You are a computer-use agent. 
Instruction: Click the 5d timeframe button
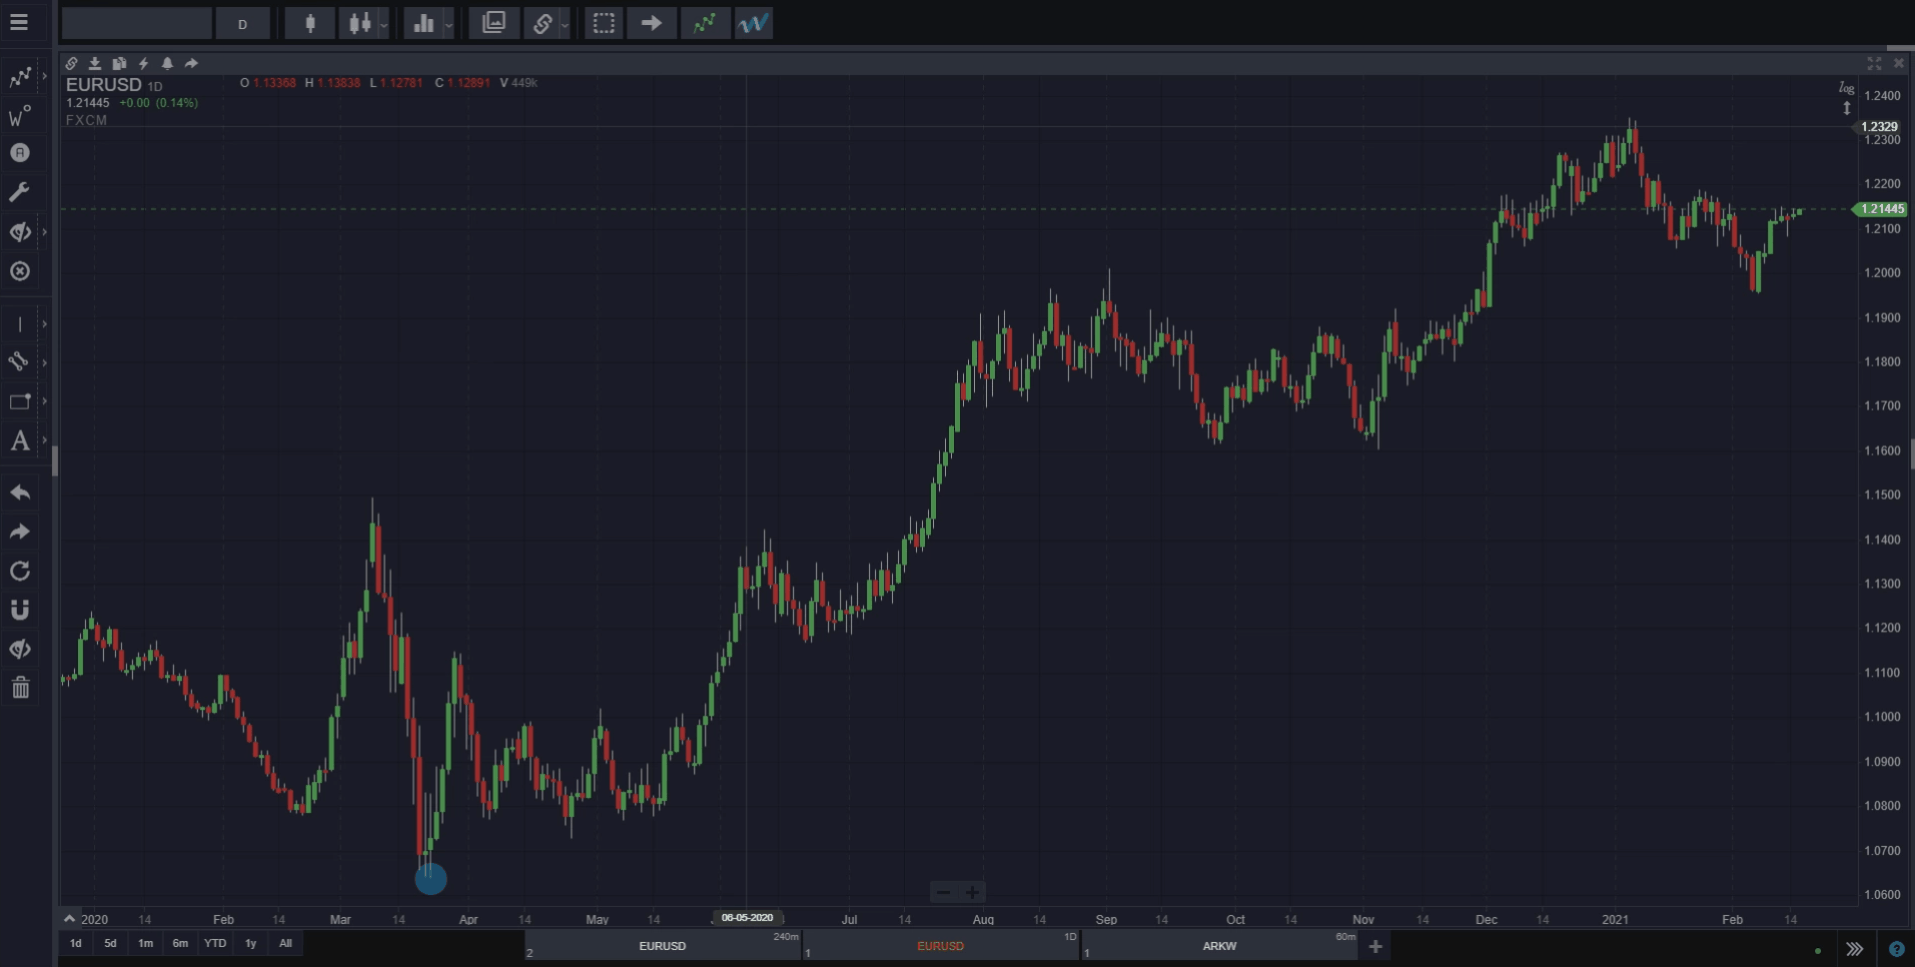point(110,943)
